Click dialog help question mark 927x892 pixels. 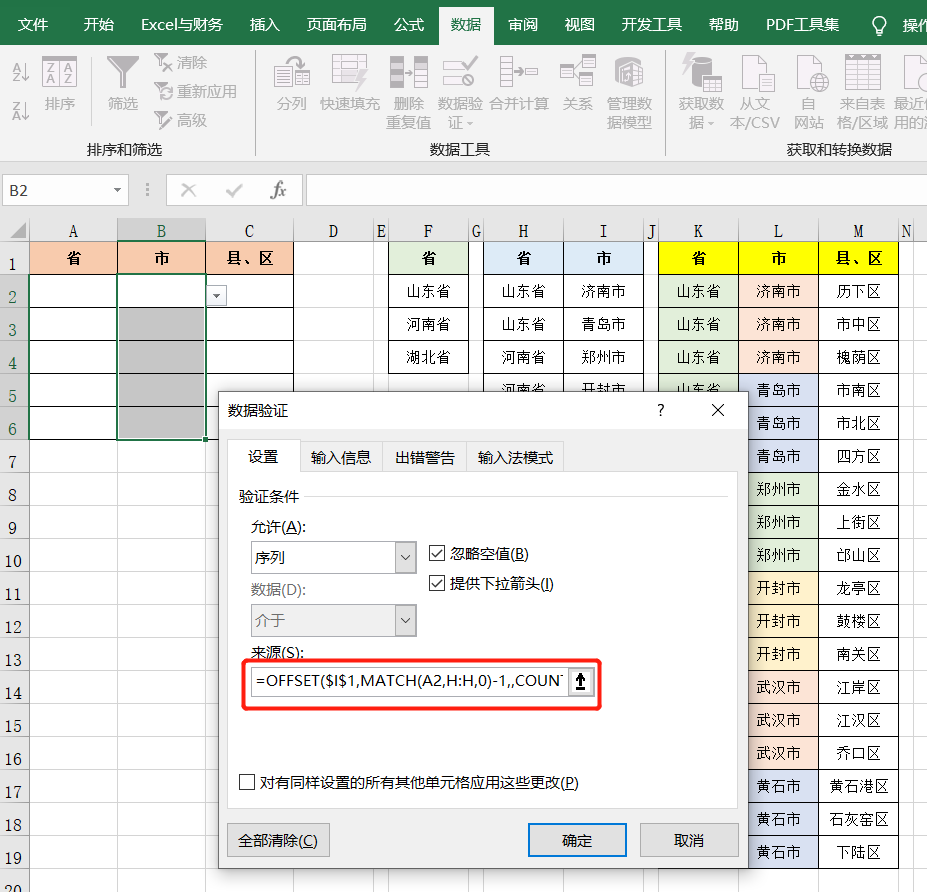tap(661, 410)
